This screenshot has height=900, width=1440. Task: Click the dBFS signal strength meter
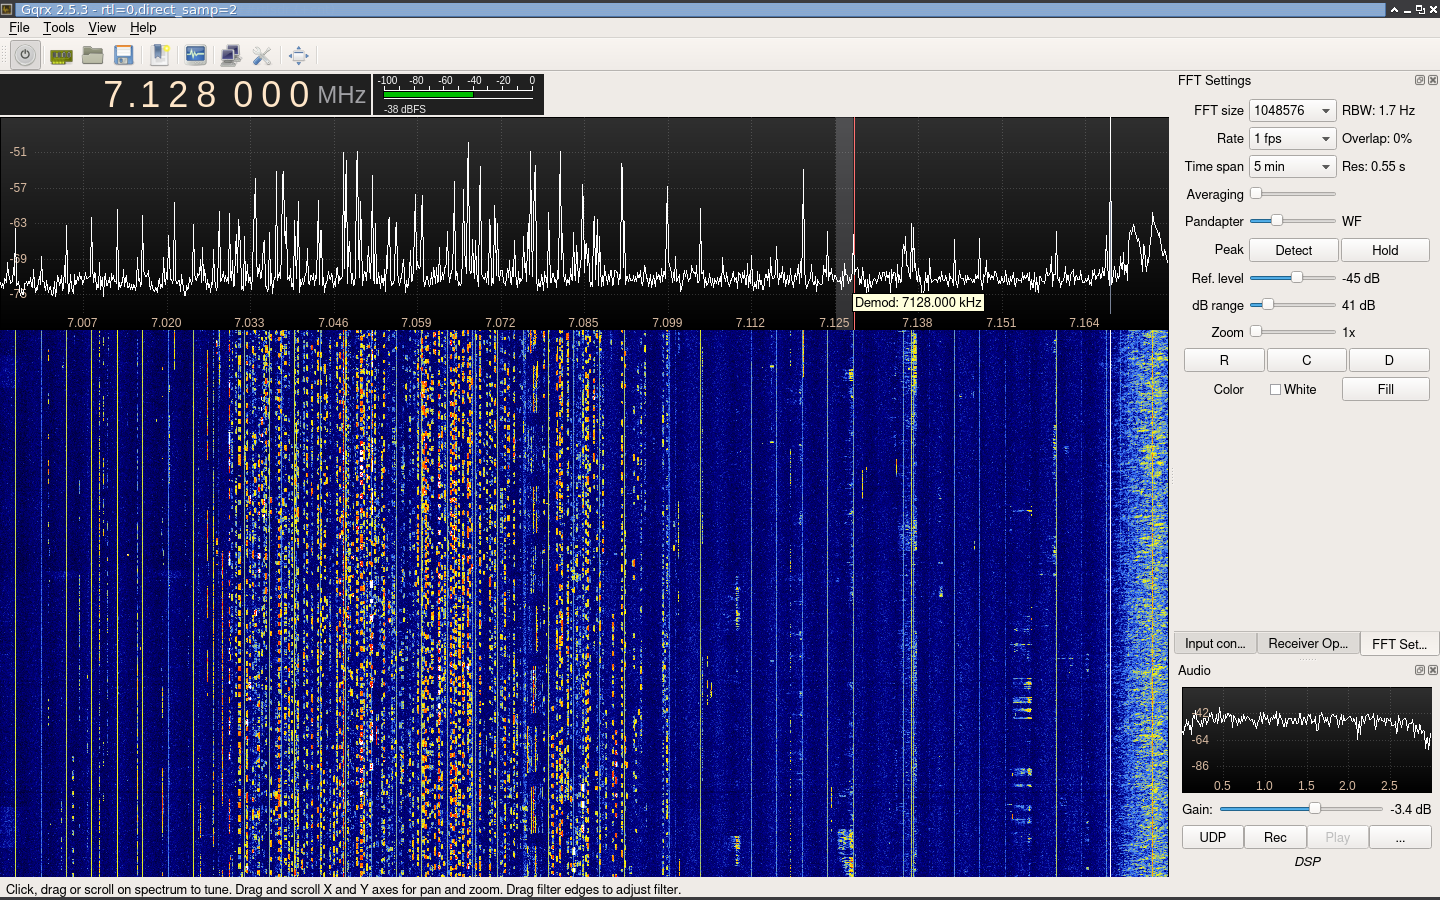458,94
